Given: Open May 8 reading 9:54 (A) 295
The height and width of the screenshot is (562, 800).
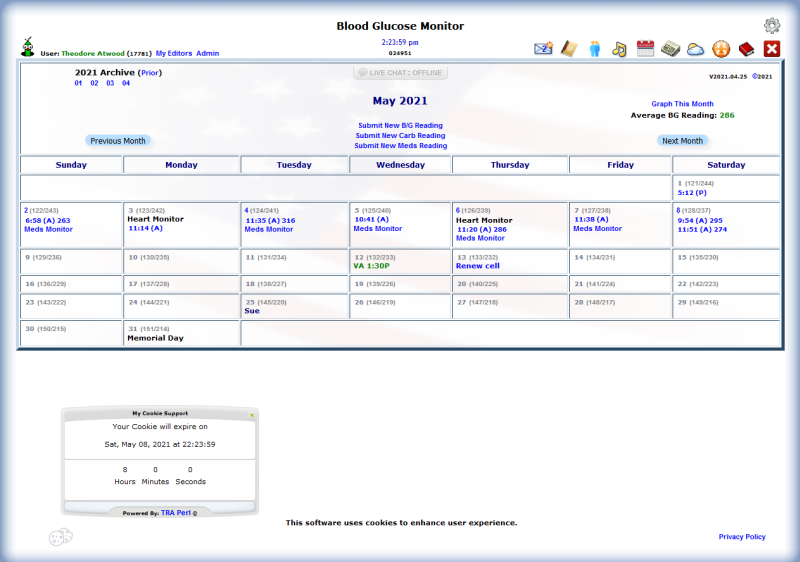Looking at the screenshot, I should coord(700,221).
